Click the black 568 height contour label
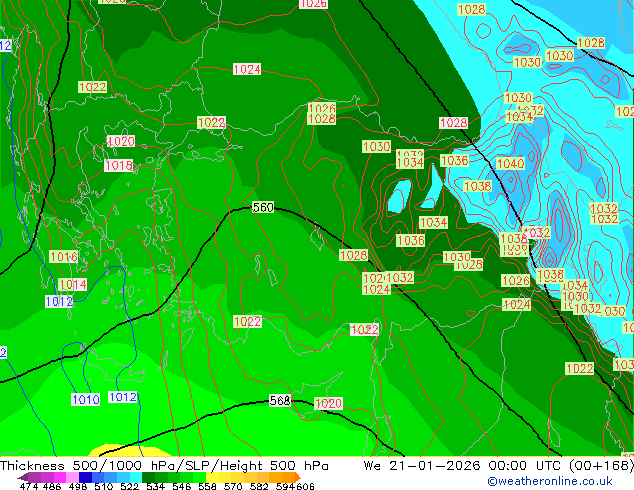The width and height of the screenshot is (634, 490). [280, 401]
